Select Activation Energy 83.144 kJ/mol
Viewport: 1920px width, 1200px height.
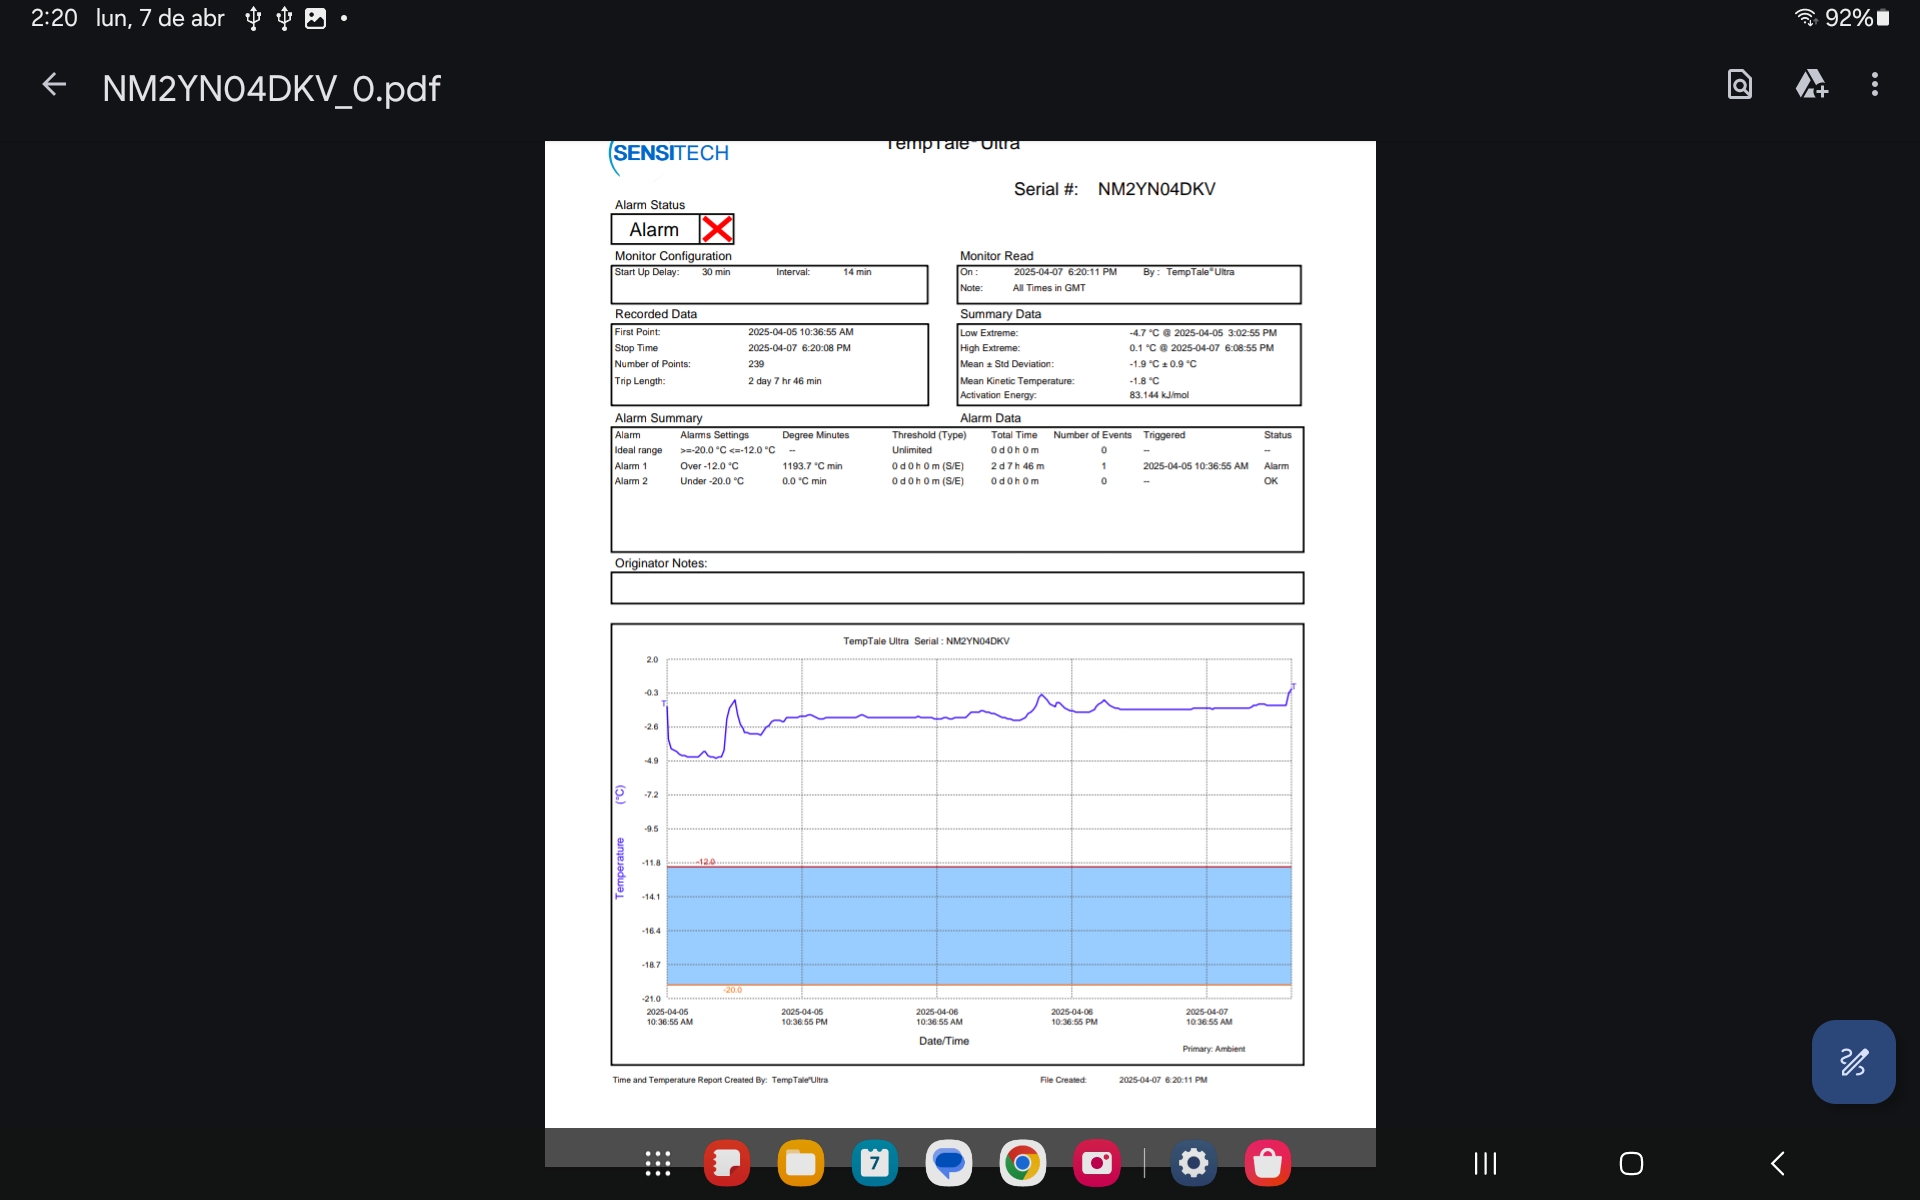coord(1159,395)
